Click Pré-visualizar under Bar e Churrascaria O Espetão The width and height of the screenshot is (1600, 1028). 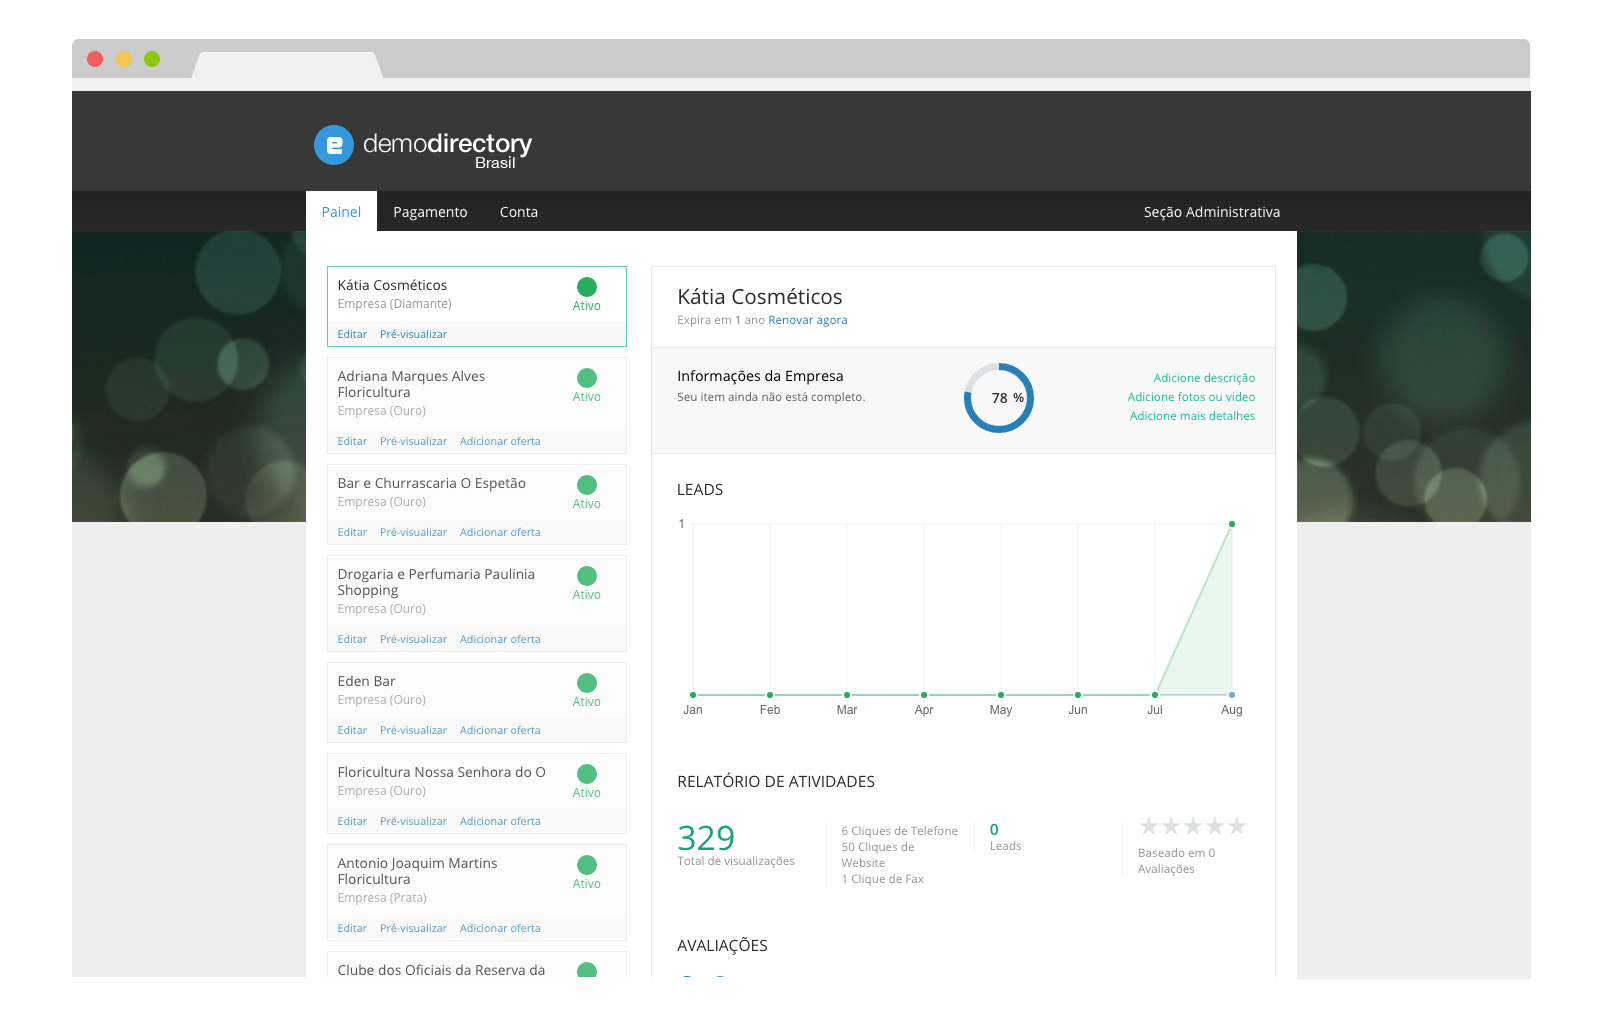tap(413, 532)
